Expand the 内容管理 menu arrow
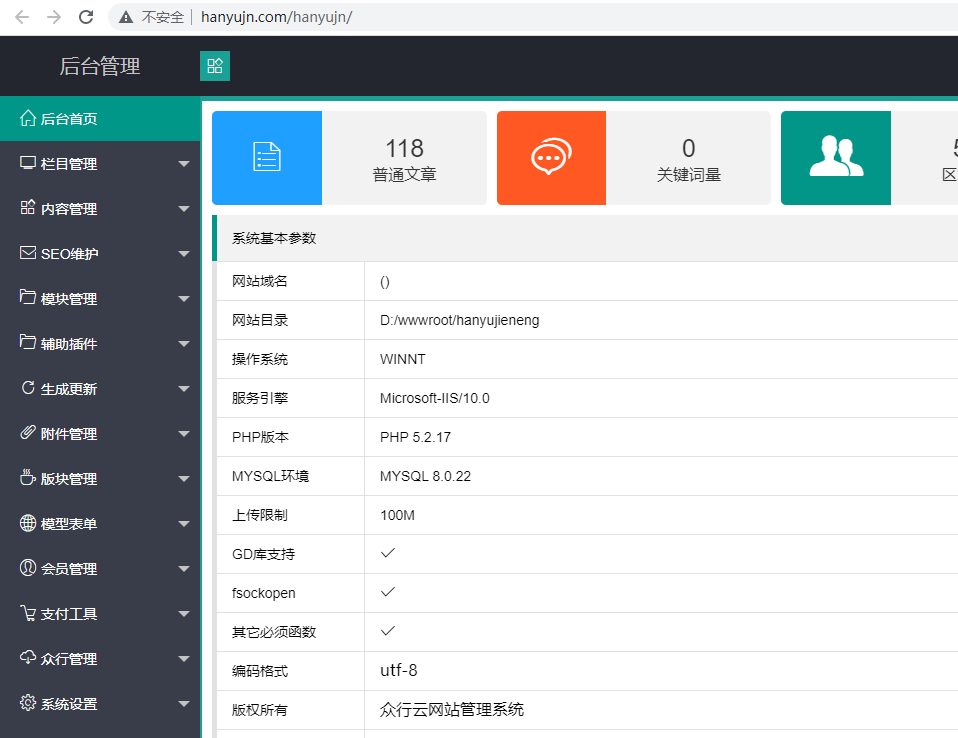The height and width of the screenshot is (738, 958). [183, 209]
